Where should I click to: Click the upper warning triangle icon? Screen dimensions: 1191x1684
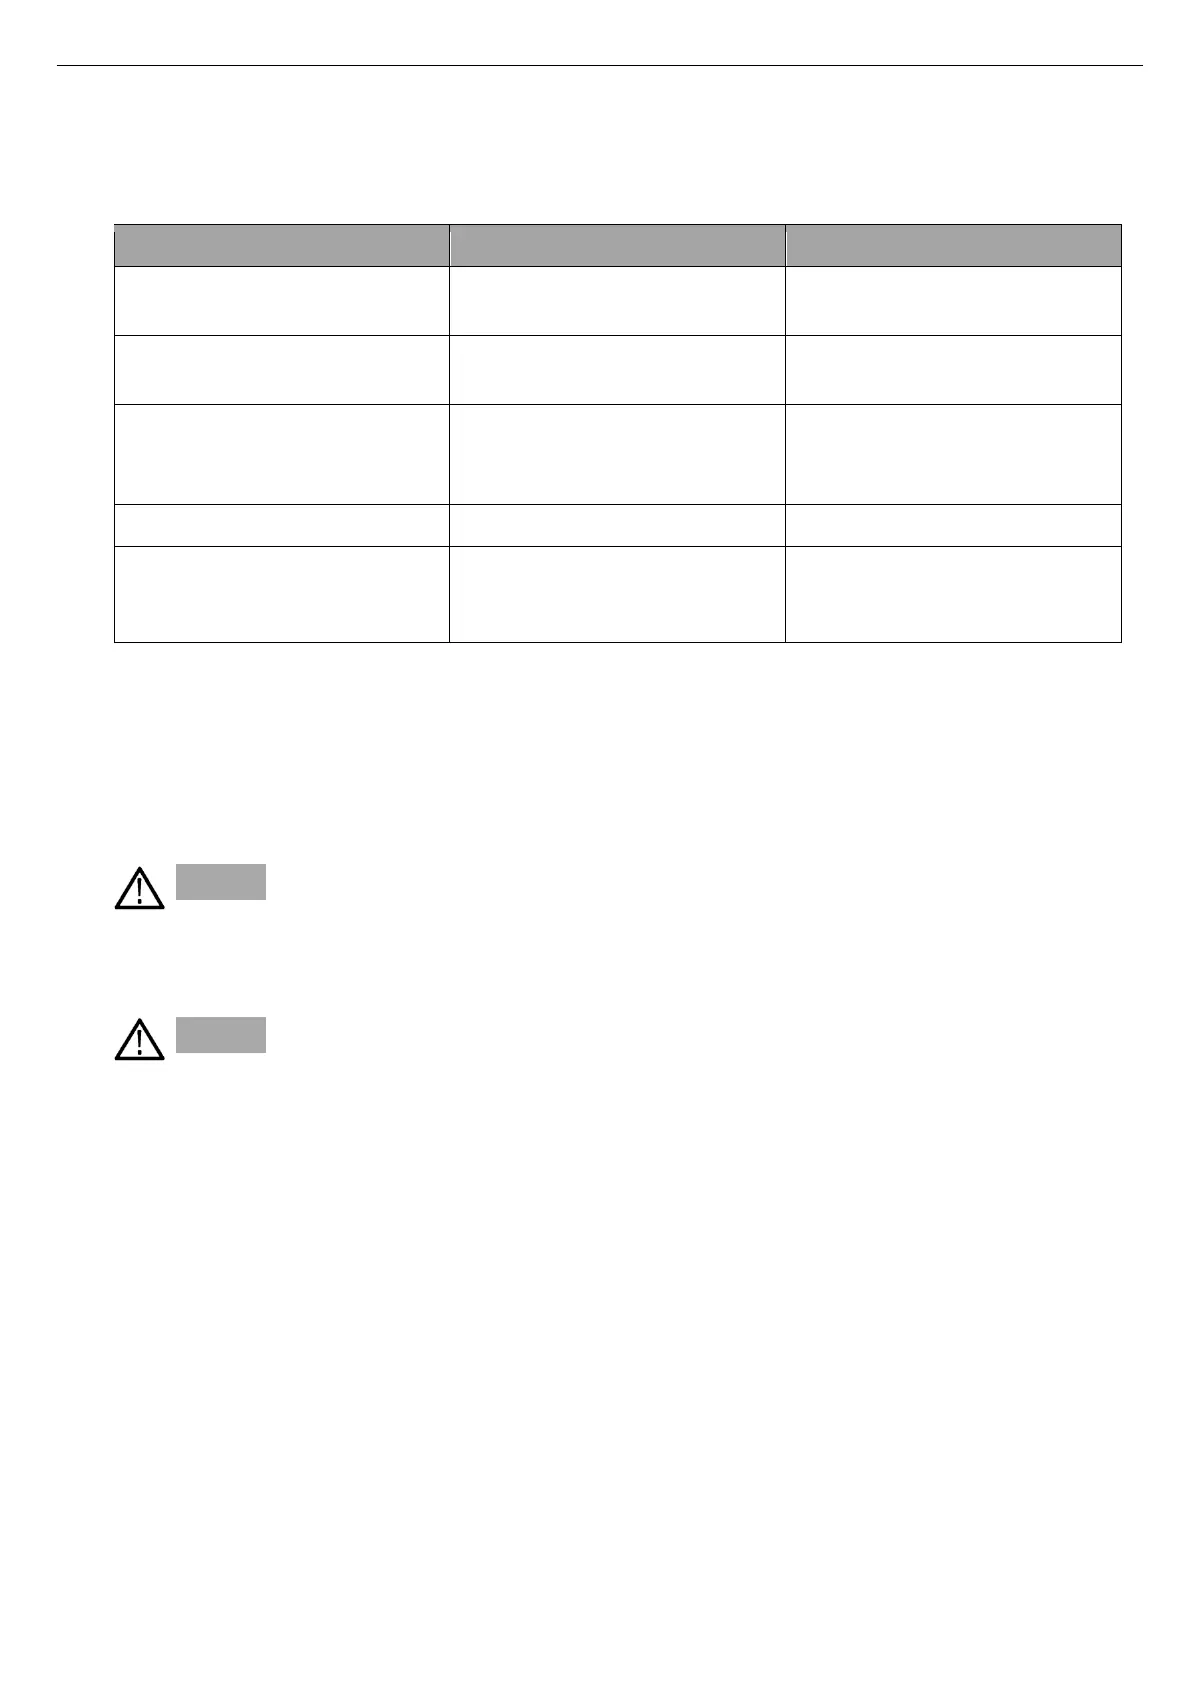pos(139,888)
